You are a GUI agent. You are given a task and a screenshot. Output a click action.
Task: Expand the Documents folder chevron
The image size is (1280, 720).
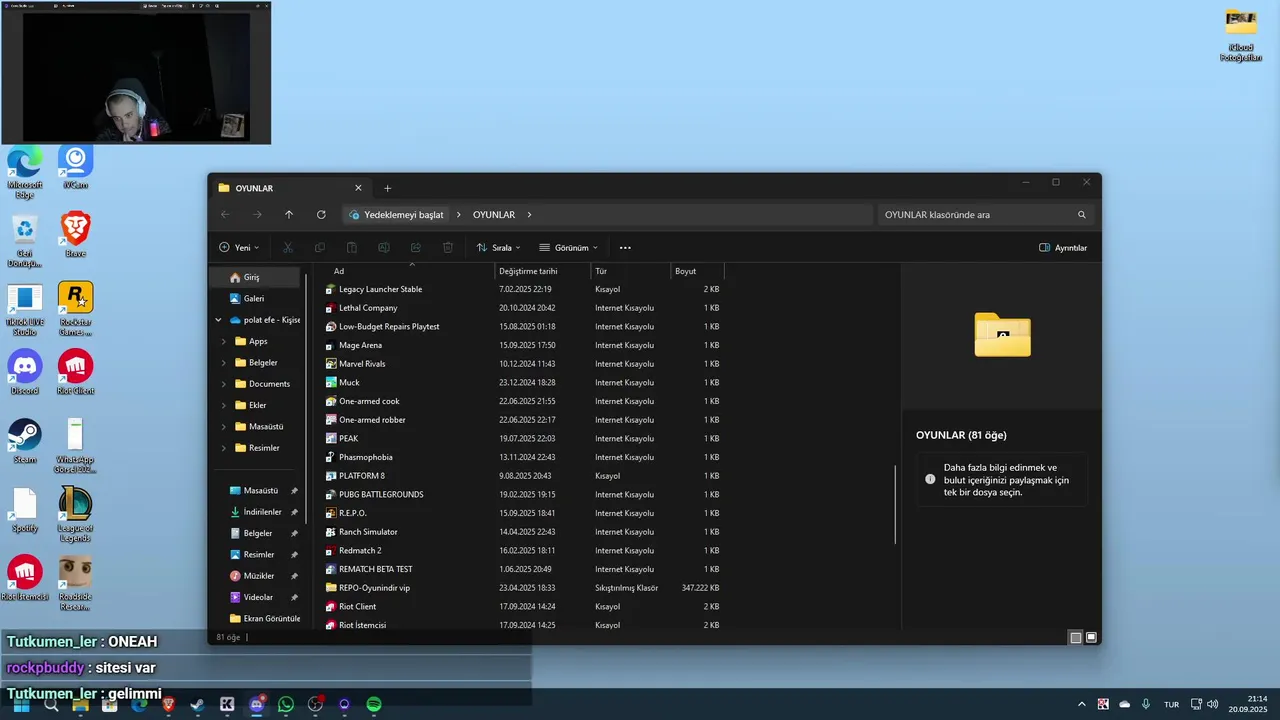coord(224,384)
